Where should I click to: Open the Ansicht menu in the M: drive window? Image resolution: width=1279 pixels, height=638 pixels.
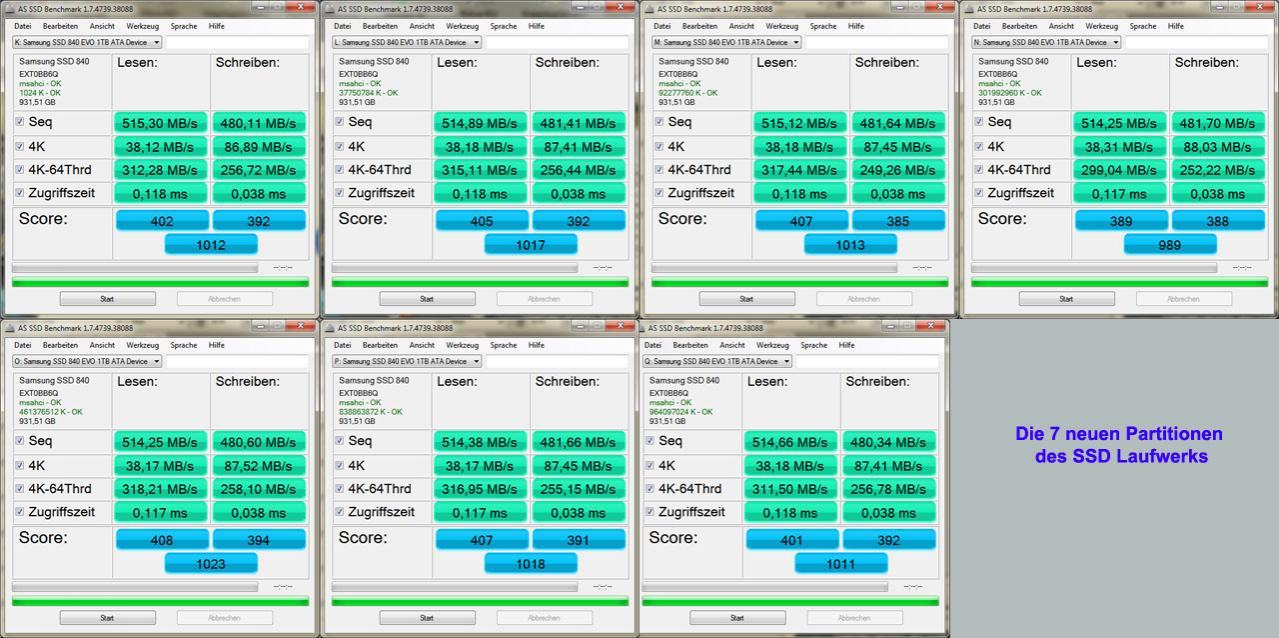tap(741, 26)
